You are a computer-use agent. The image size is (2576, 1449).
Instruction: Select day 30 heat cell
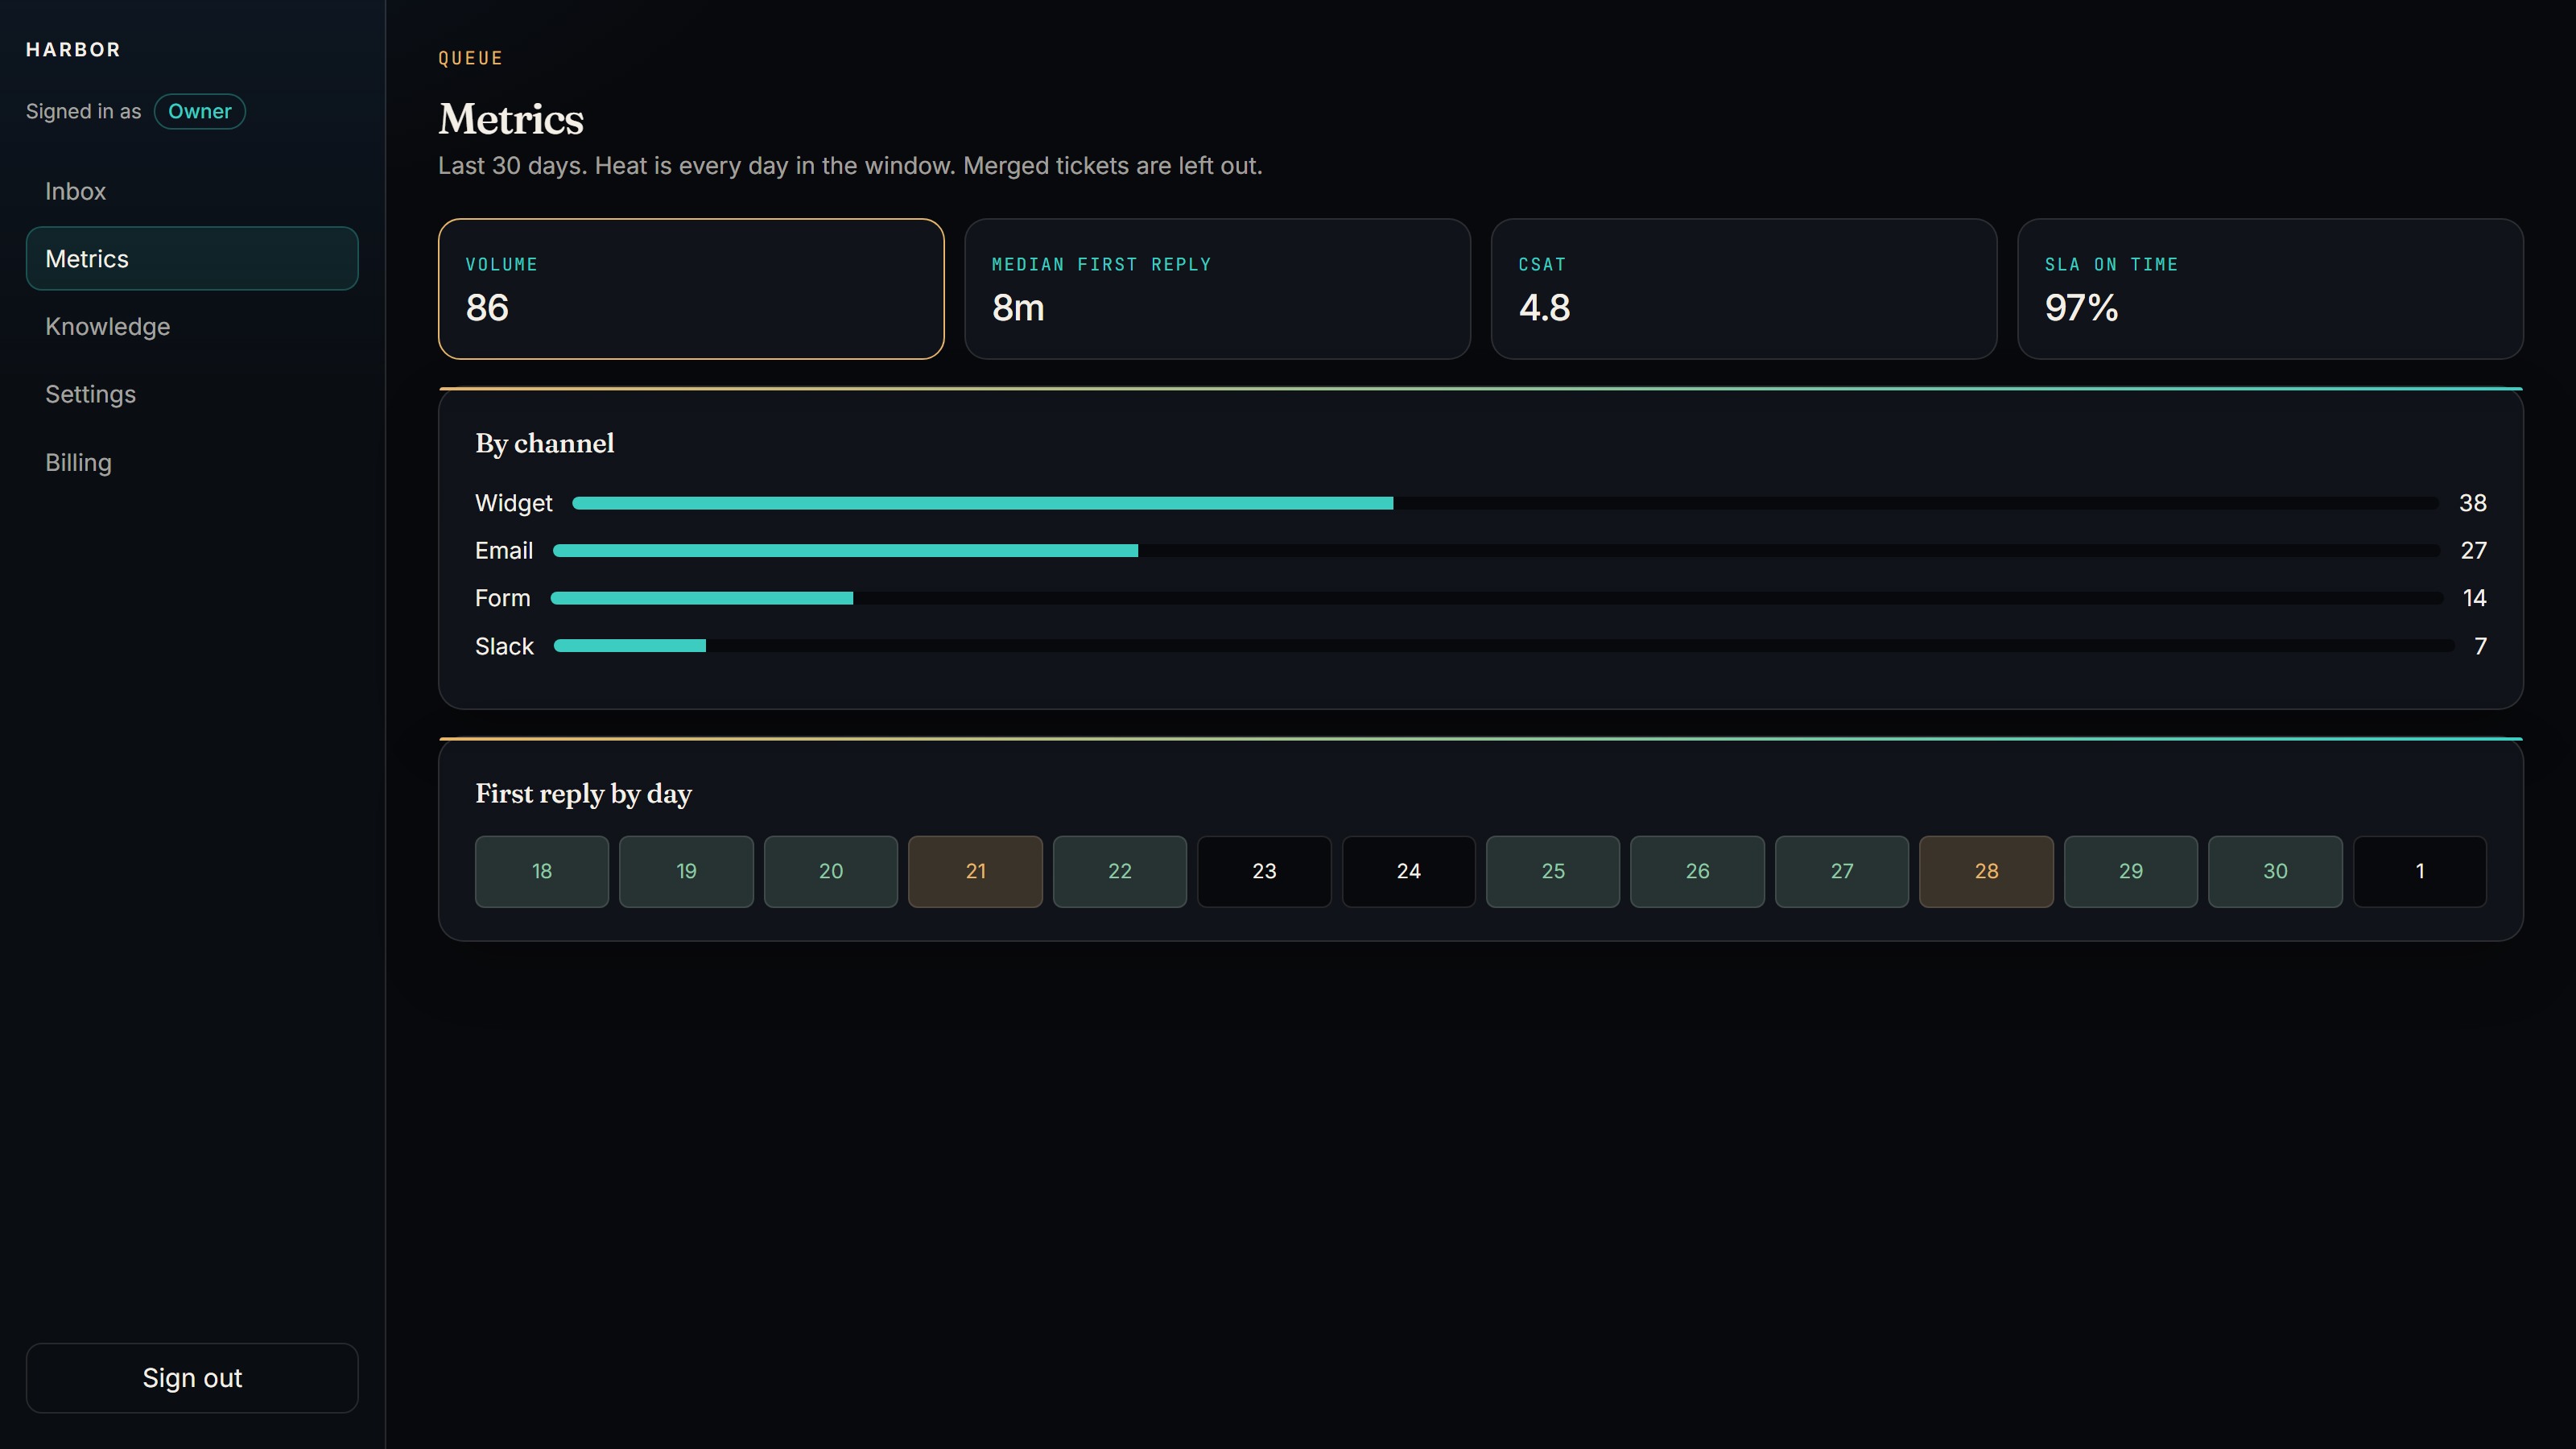pos(2275,871)
